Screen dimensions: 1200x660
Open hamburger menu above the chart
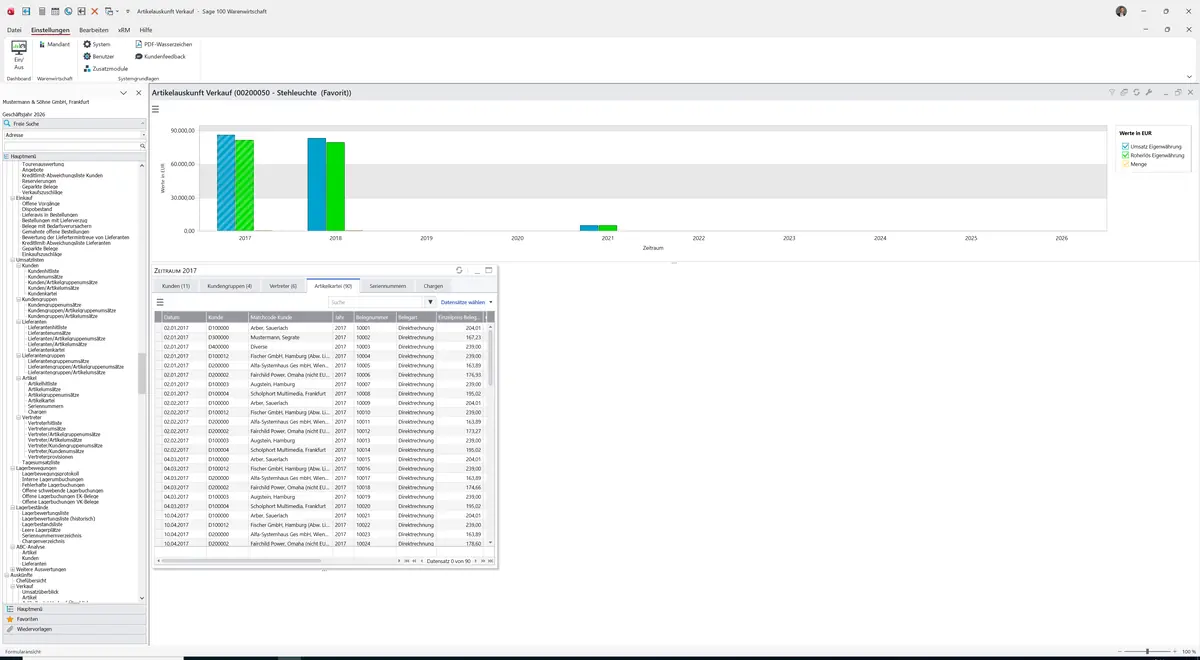tap(156, 109)
